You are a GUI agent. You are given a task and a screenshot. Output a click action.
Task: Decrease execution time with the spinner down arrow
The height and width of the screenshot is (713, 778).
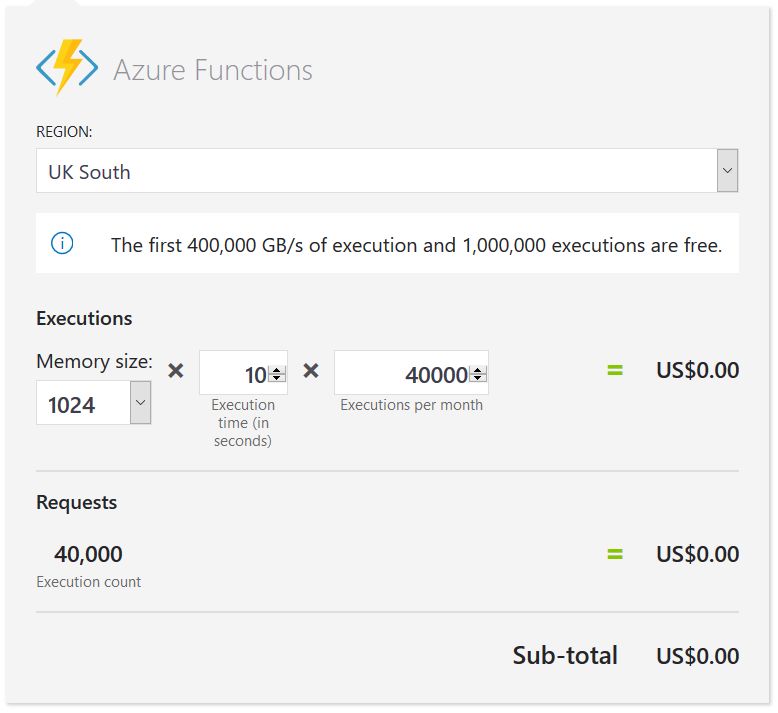[277, 378]
